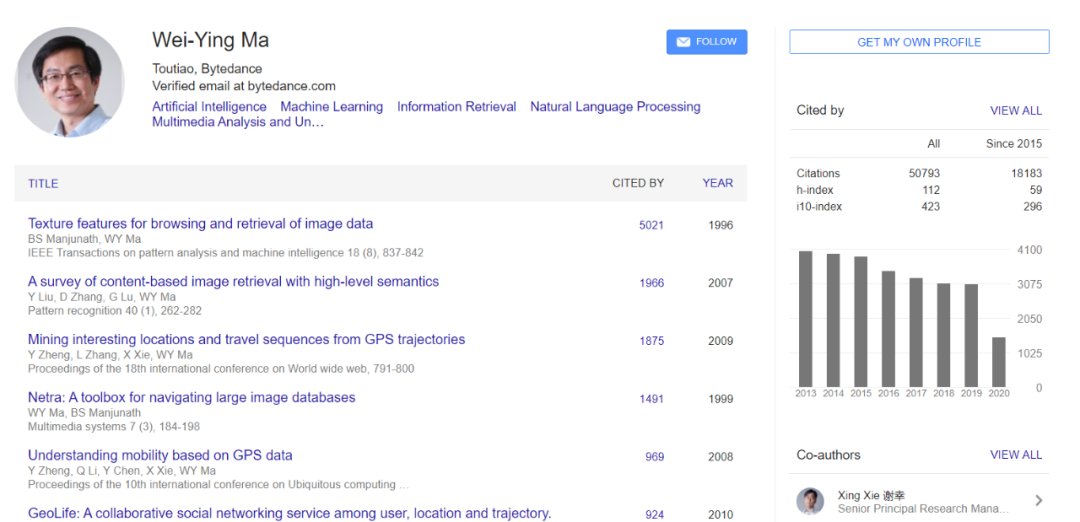This screenshot has height=522, width=1080.
Task: Click 5021 citation count link
Action: coord(651,226)
